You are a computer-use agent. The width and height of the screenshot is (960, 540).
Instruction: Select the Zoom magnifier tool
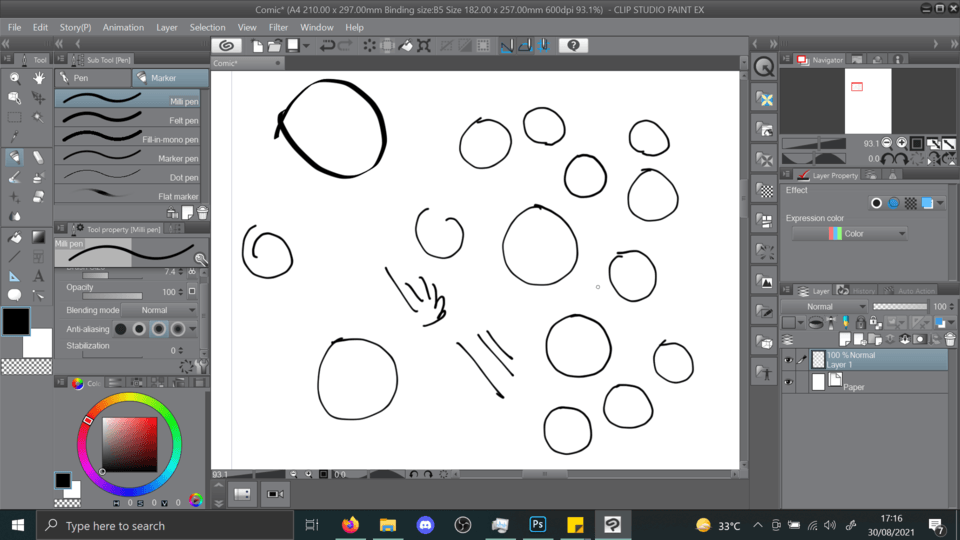15,78
